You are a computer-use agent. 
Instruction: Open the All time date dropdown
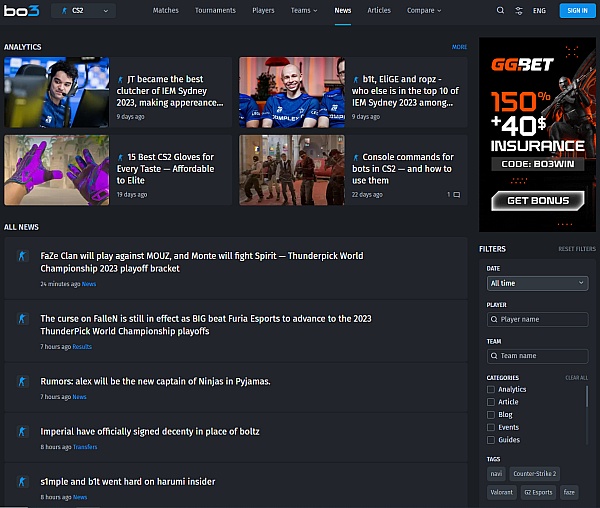[537, 283]
